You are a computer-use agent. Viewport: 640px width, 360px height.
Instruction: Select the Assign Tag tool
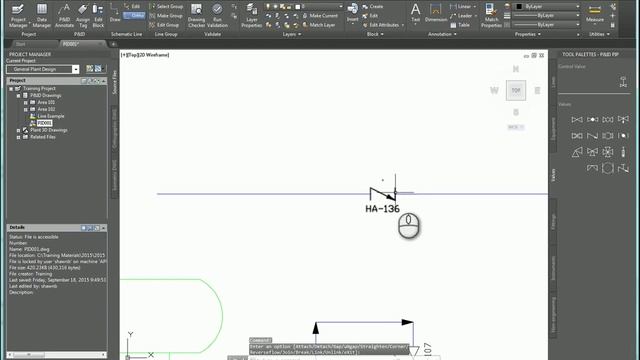83,16
